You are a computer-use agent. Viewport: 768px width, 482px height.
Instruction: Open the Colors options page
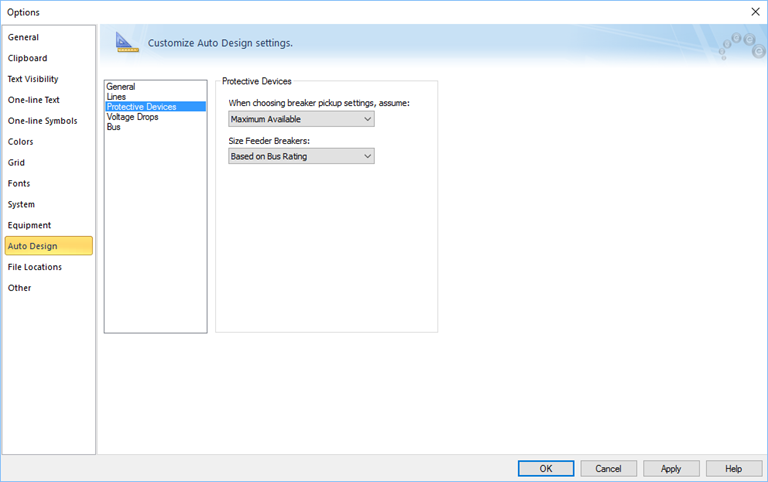(x=21, y=142)
